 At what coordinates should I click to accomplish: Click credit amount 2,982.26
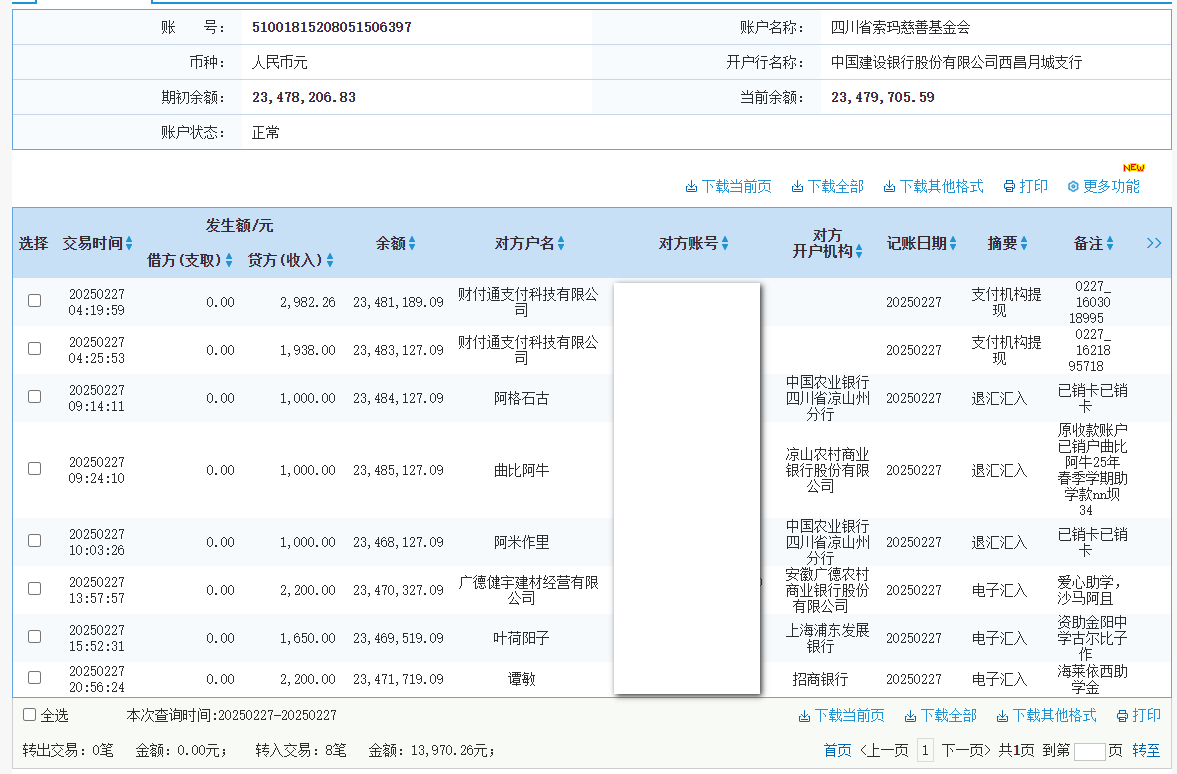[x=308, y=302]
